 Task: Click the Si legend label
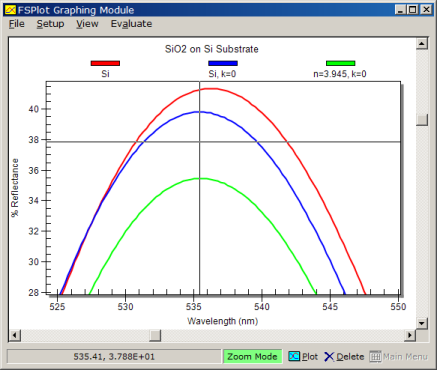(x=105, y=74)
